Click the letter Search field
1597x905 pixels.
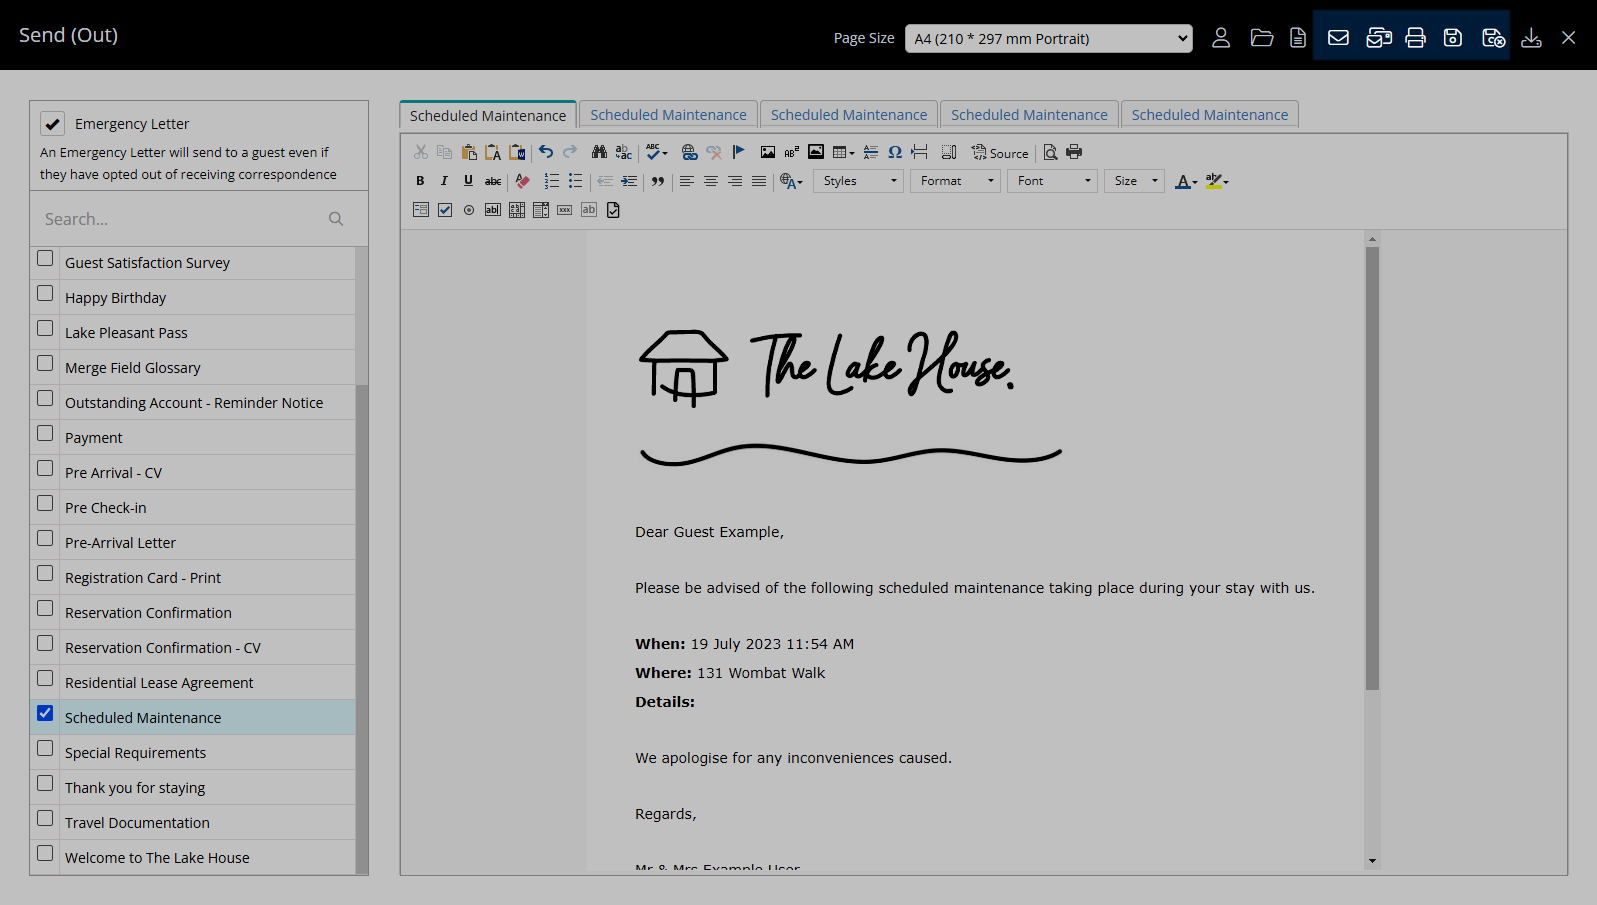pos(185,219)
